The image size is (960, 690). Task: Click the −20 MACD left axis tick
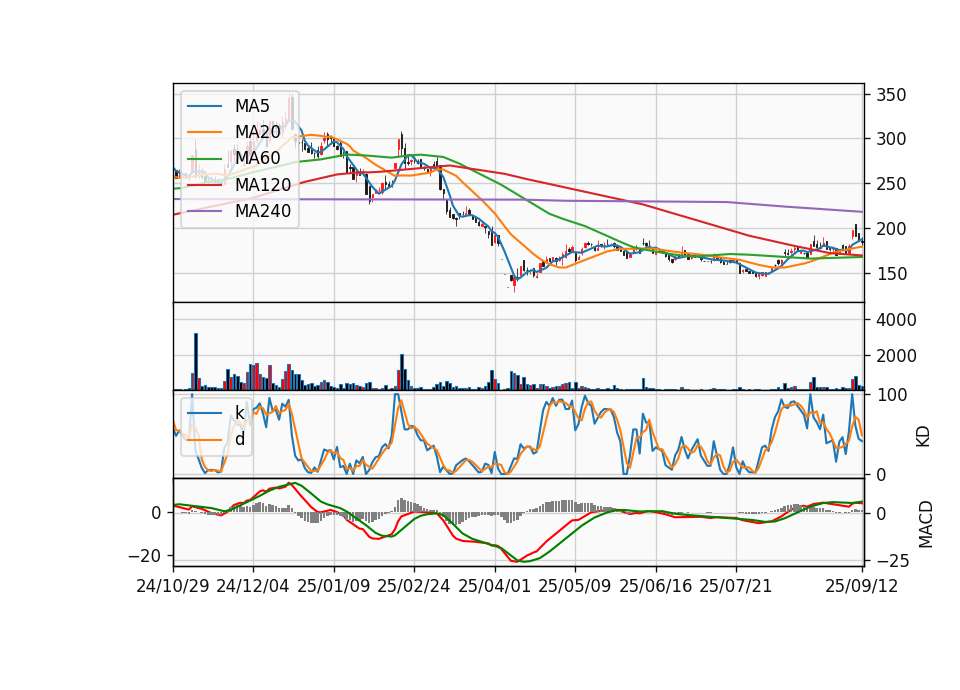coord(144,555)
